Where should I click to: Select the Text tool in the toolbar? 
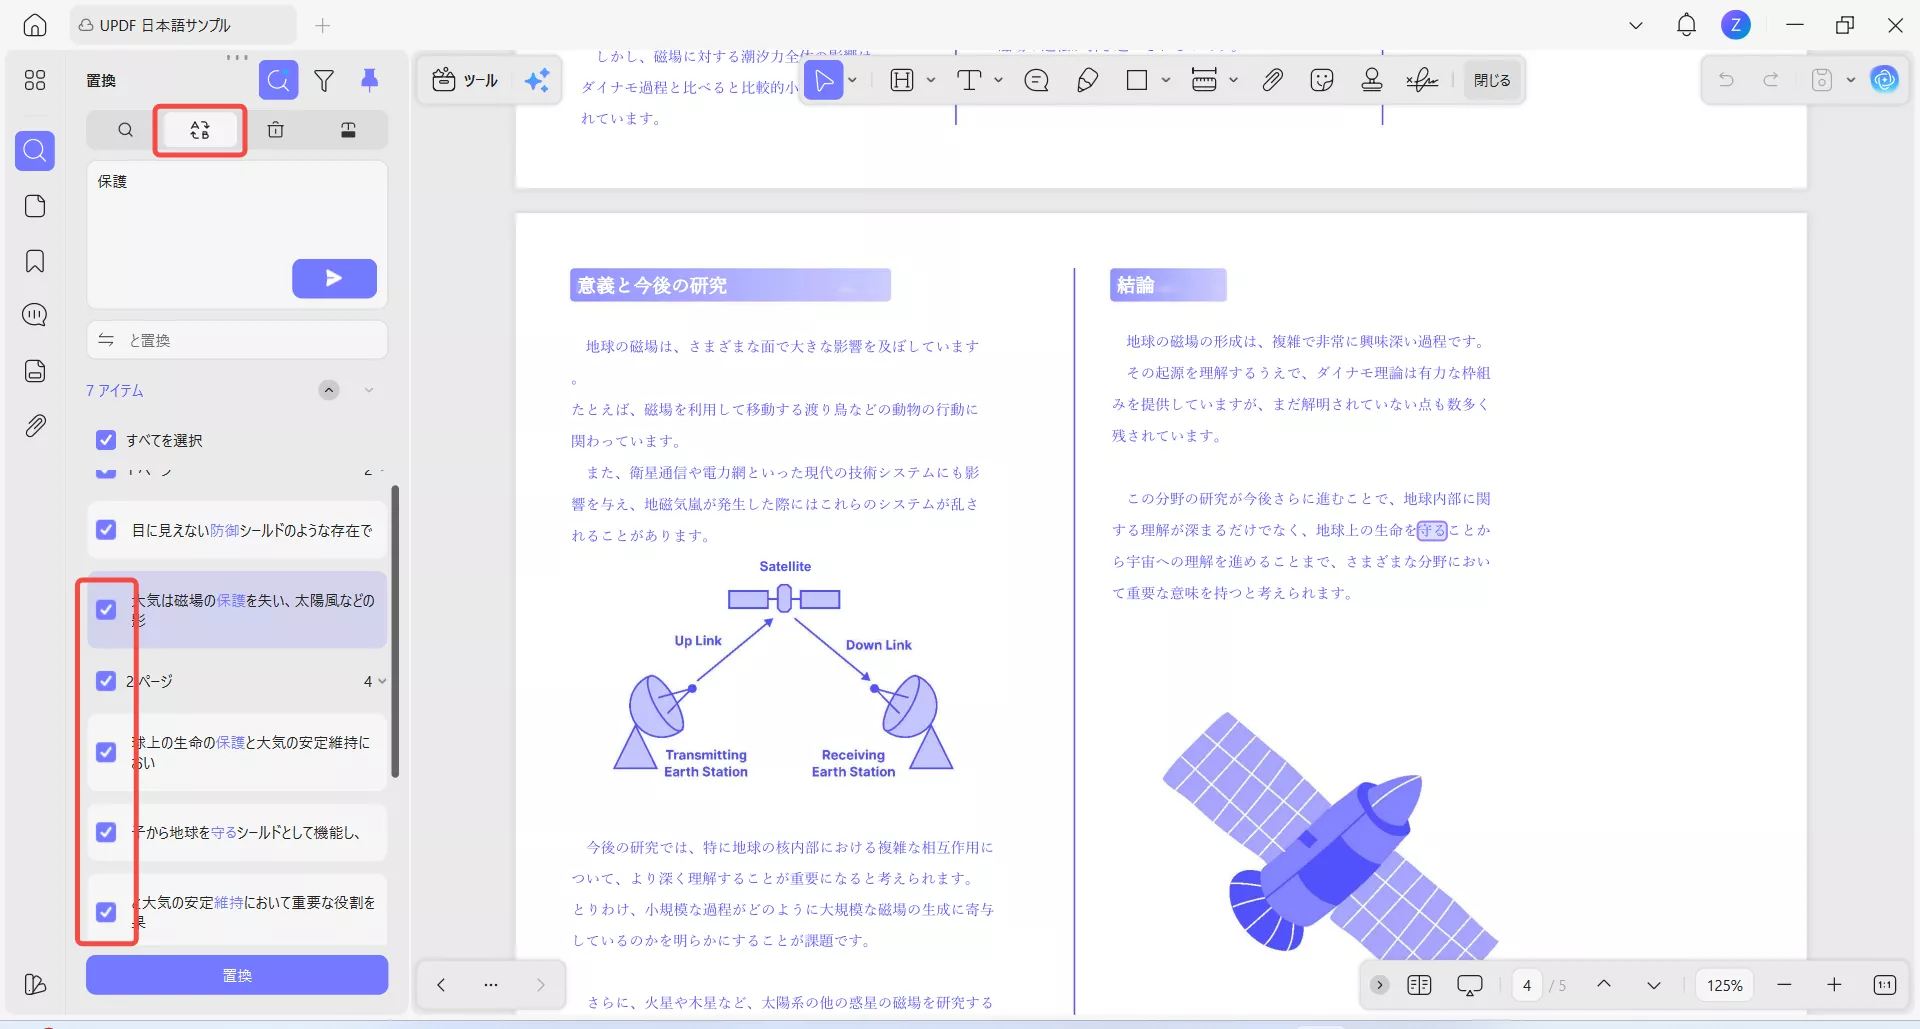coord(970,80)
